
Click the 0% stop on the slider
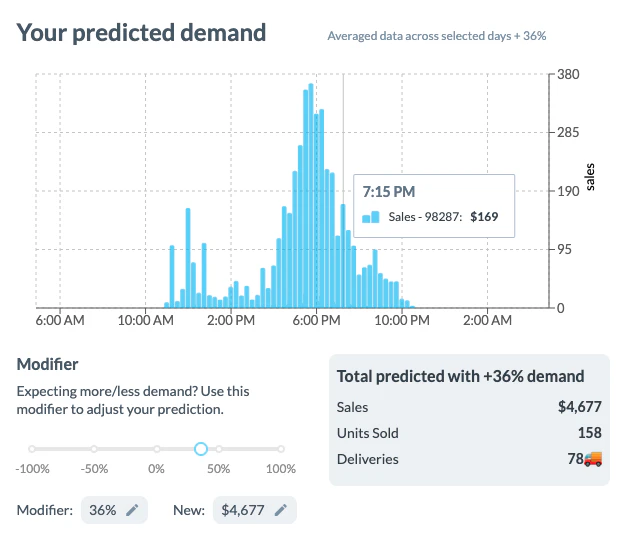coord(157,449)
